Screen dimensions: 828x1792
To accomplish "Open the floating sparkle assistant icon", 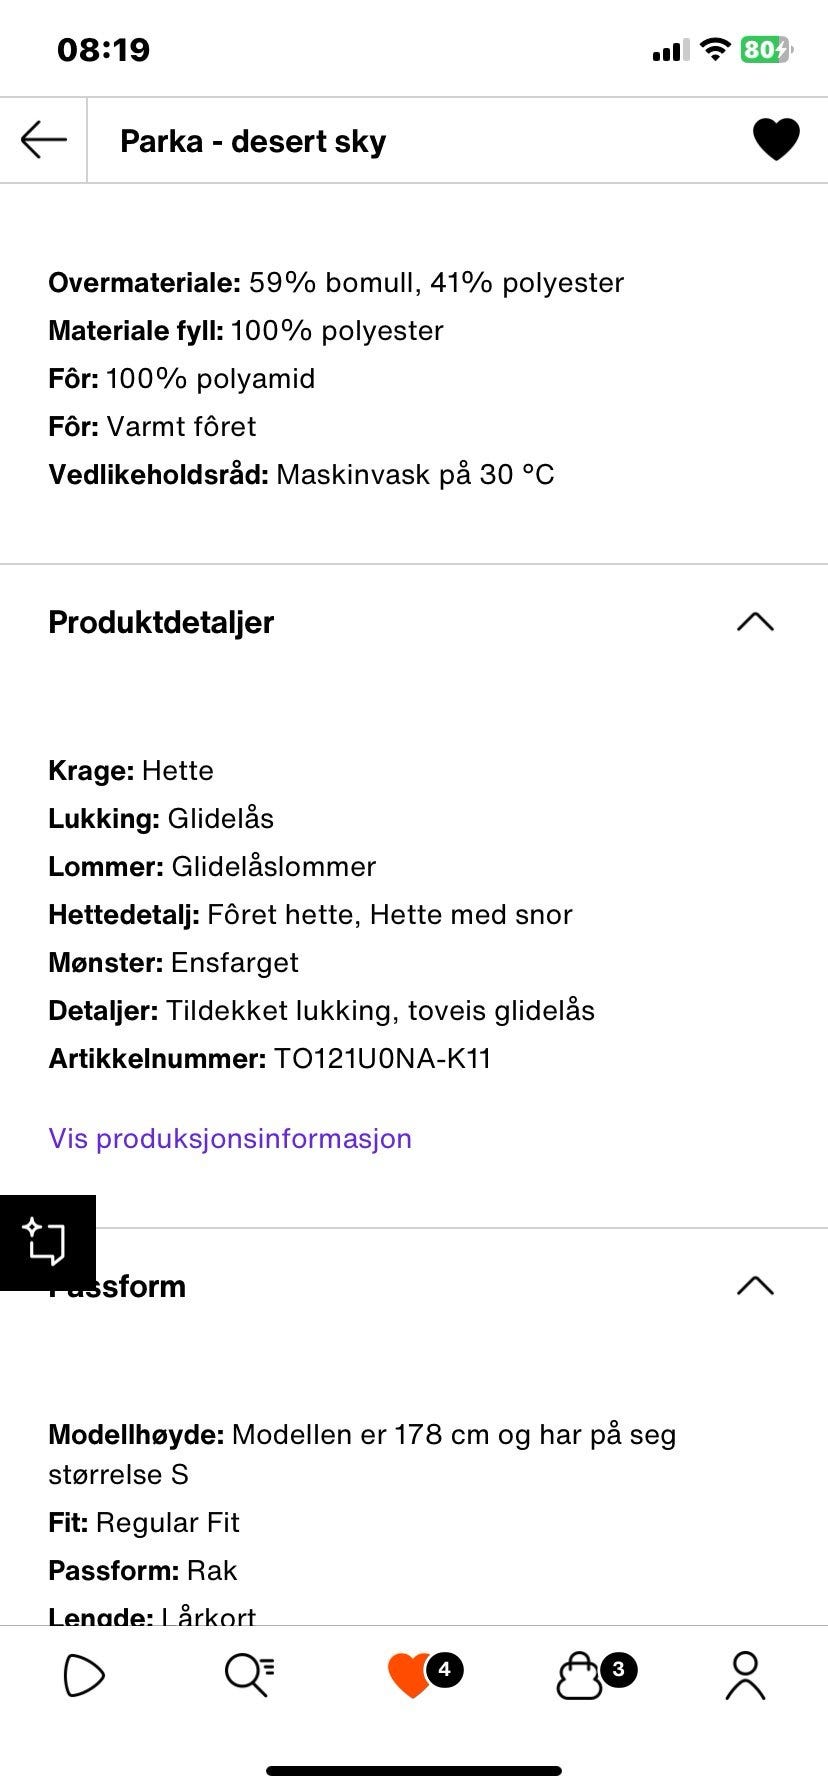I will click(x=47, y=1242).
